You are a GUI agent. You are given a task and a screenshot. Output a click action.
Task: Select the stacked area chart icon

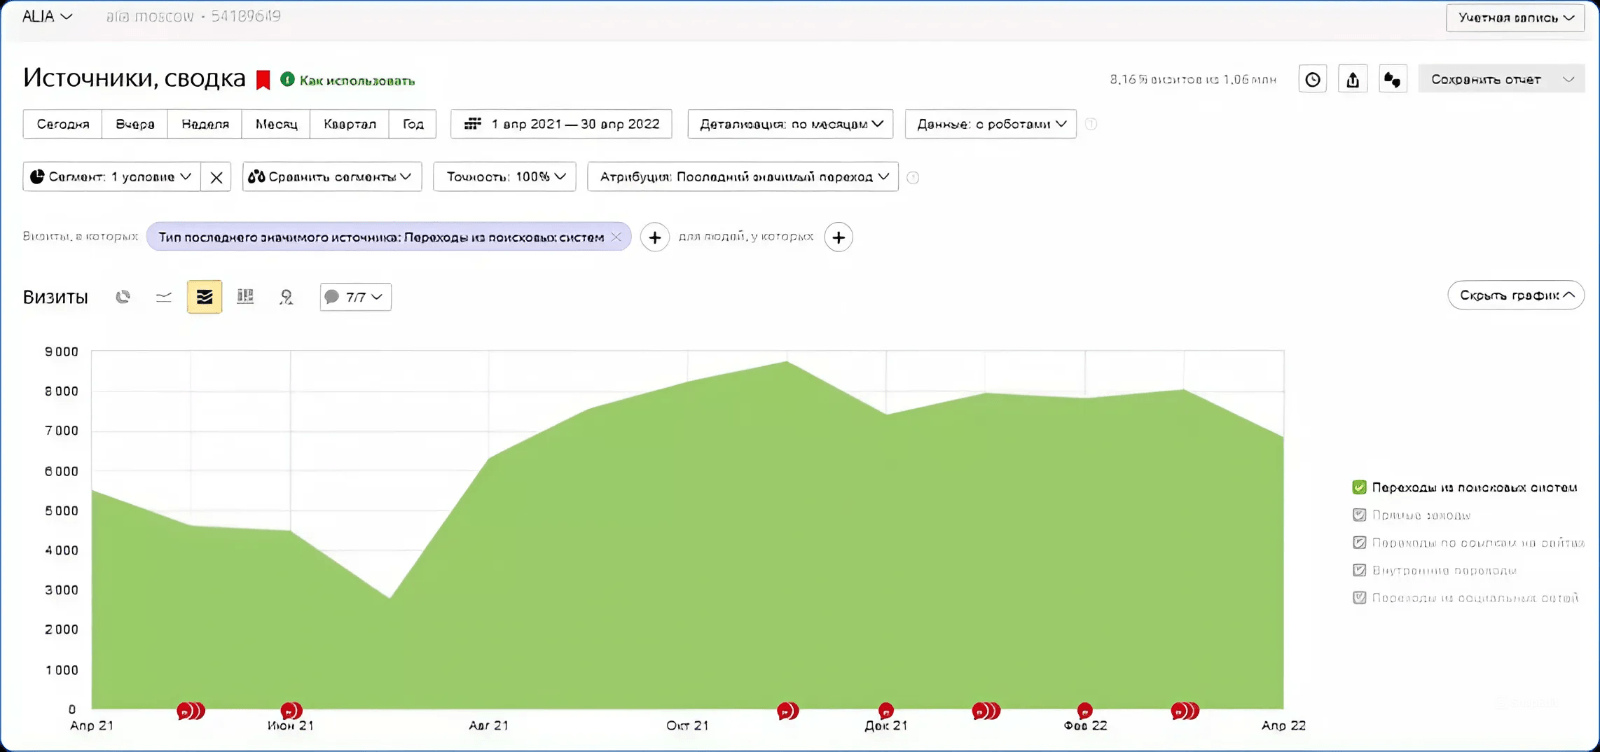tap(204, 297)
